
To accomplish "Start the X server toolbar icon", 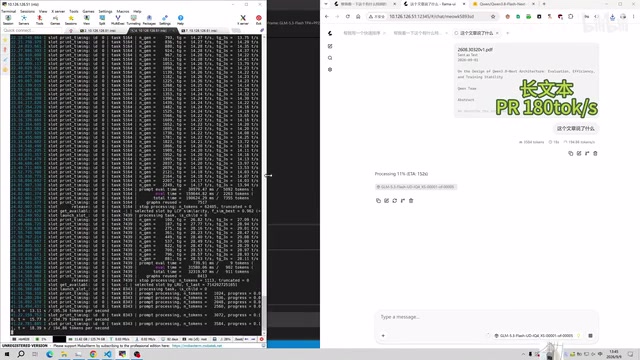I will pos(243,20).
